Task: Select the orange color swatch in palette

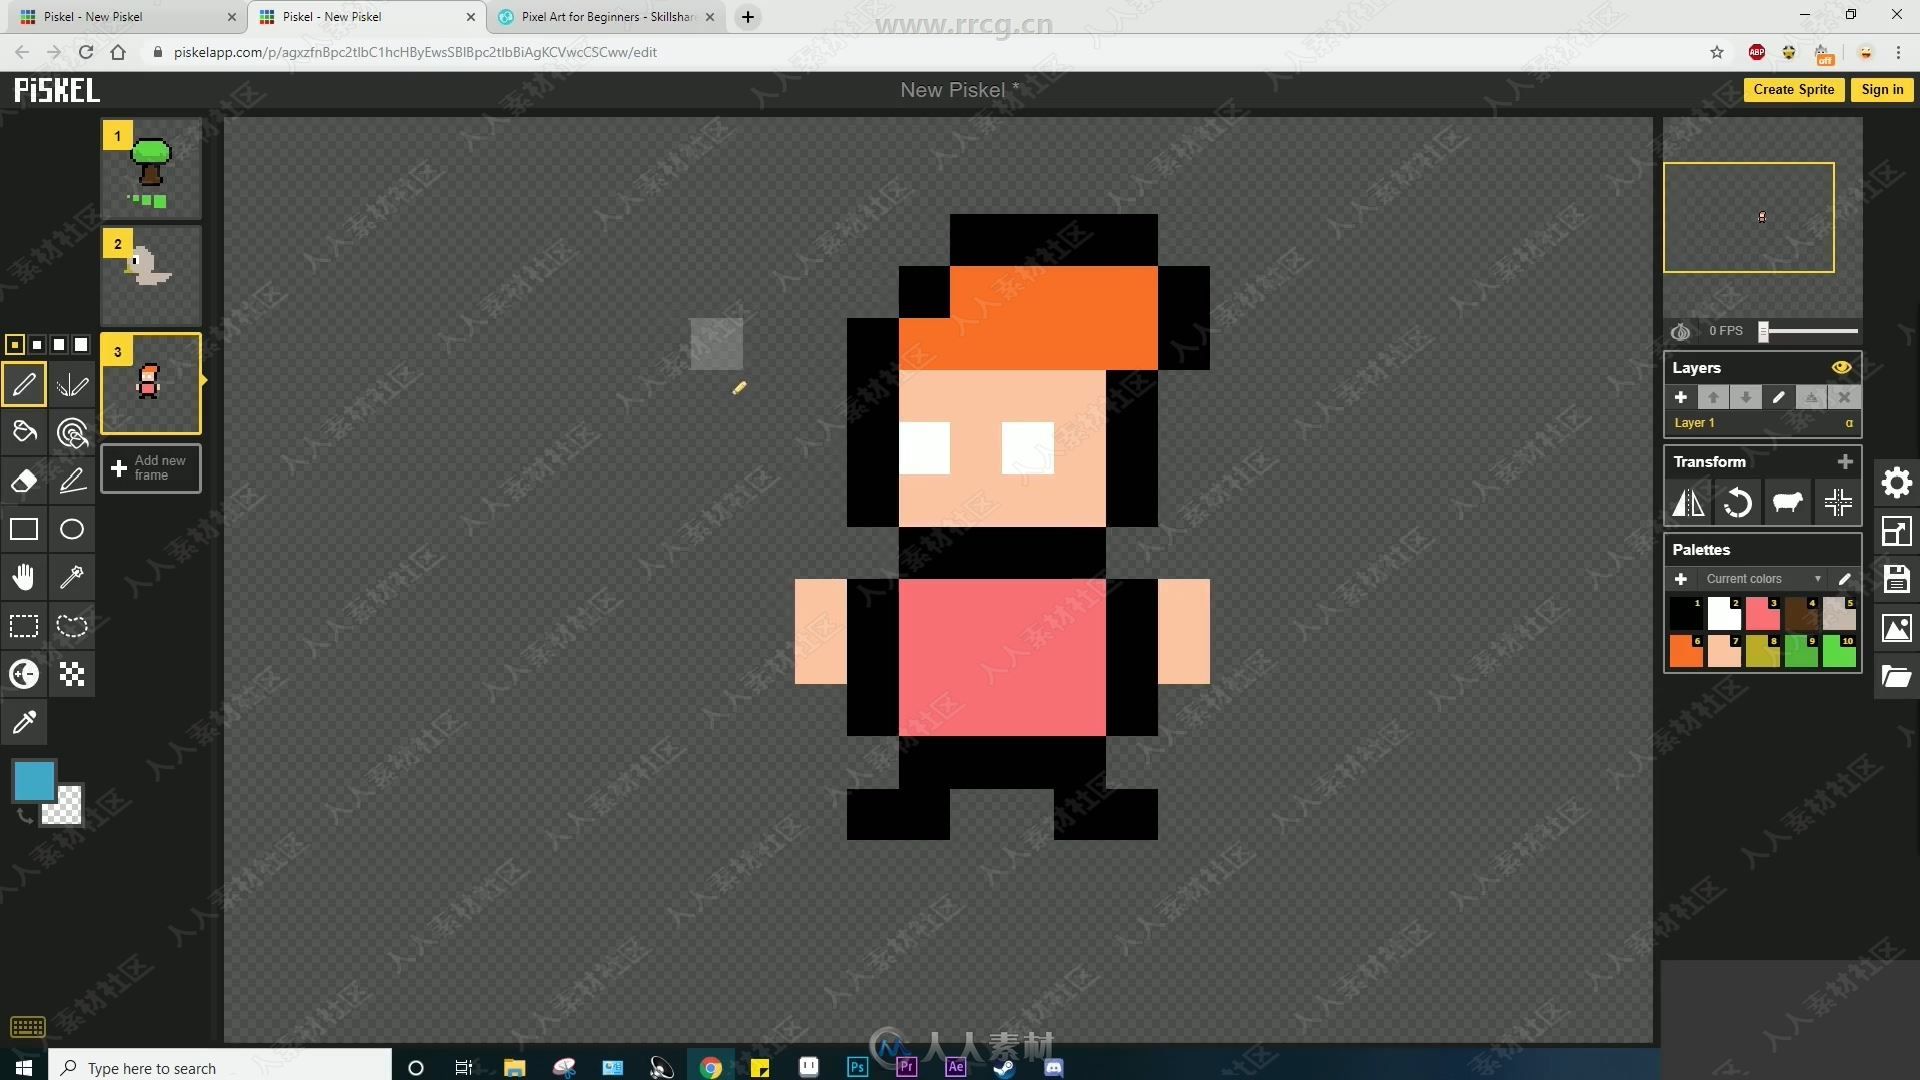Action: click(1685, 649)
